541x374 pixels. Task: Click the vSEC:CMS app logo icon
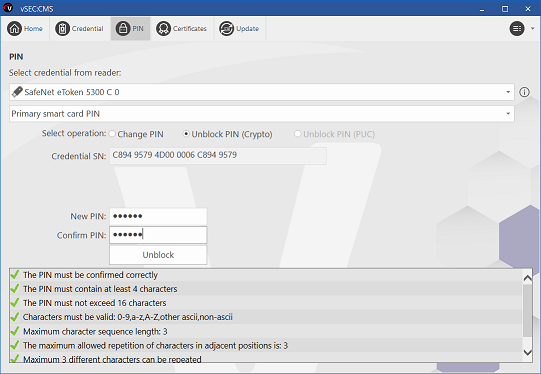pyautogui.click(x=8, y=8)
